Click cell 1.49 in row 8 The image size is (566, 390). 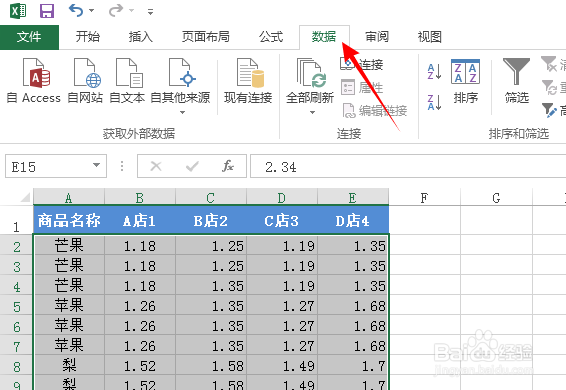coord(282,365)
